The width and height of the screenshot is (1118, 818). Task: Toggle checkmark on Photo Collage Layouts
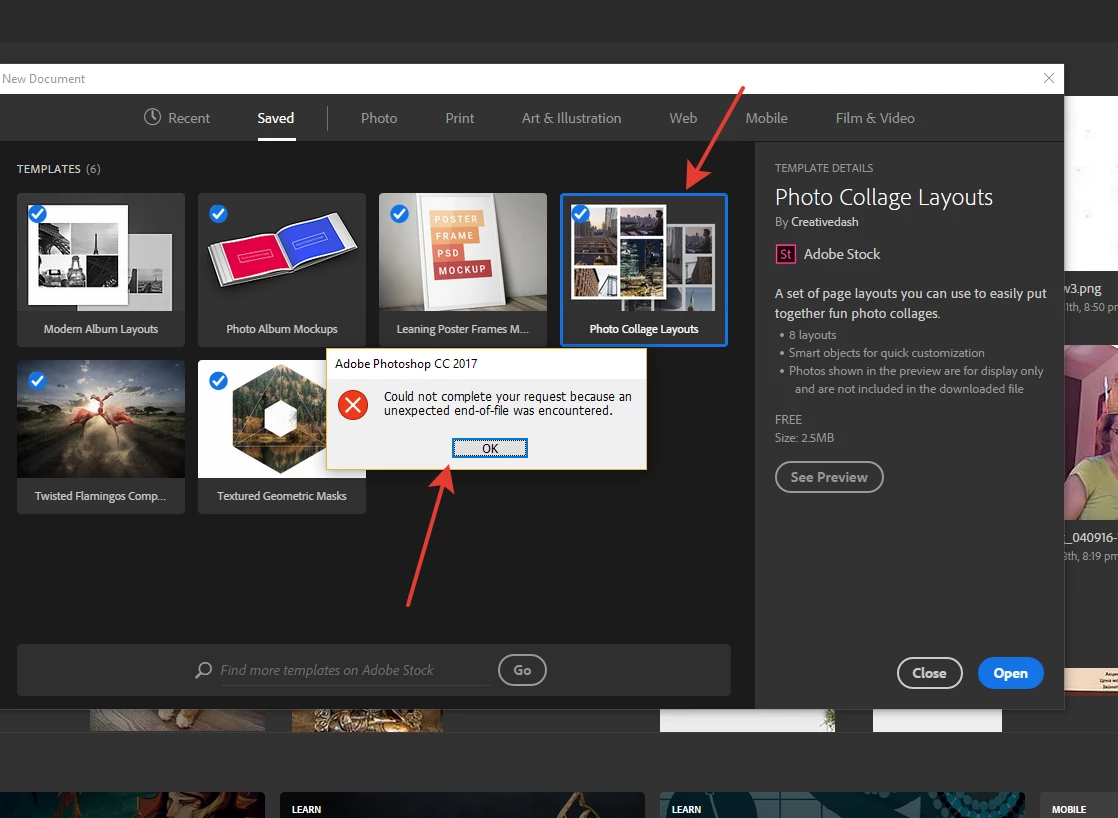[x=580, y=213]
